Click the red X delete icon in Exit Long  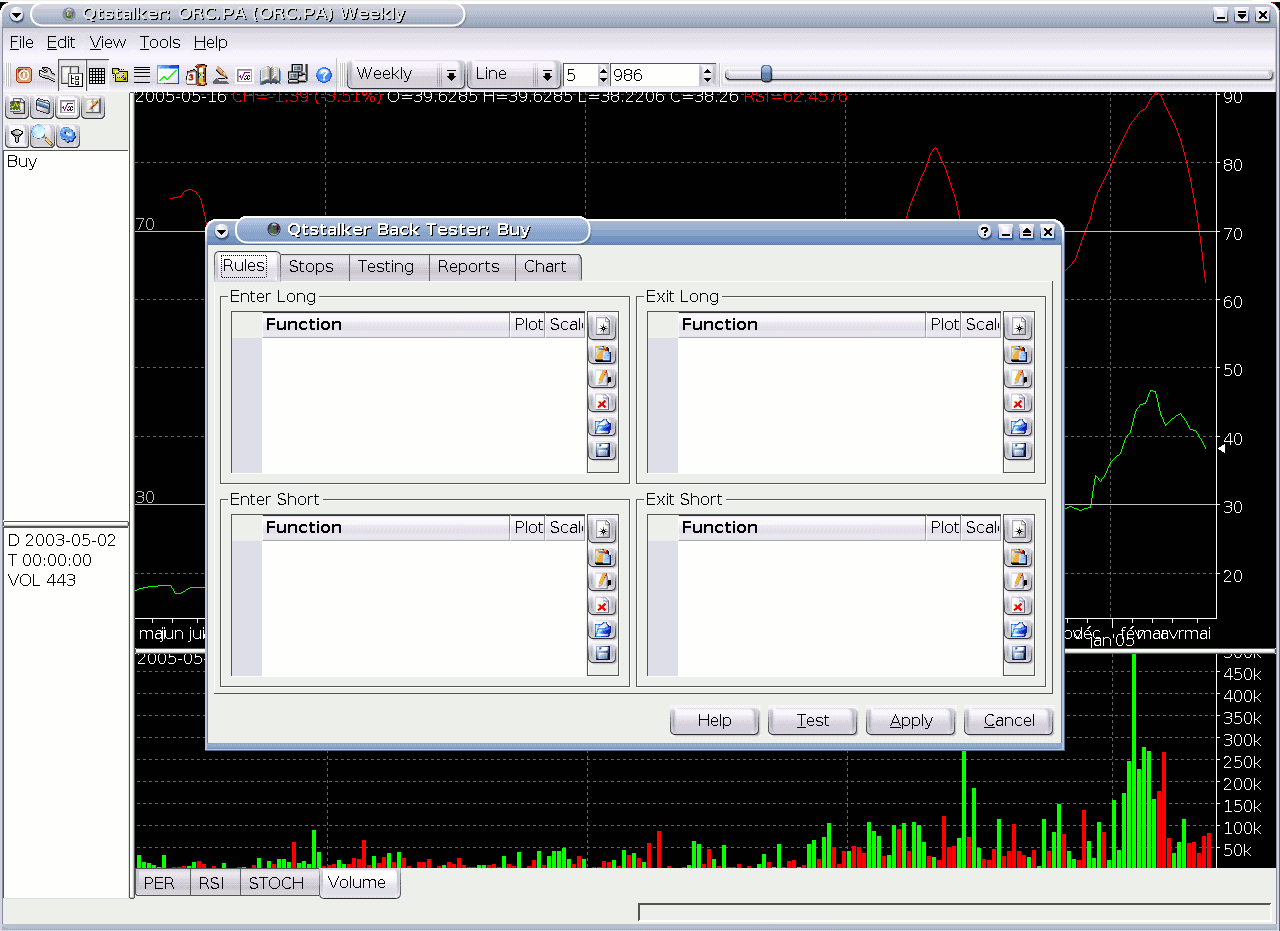tap(1018, 402)
